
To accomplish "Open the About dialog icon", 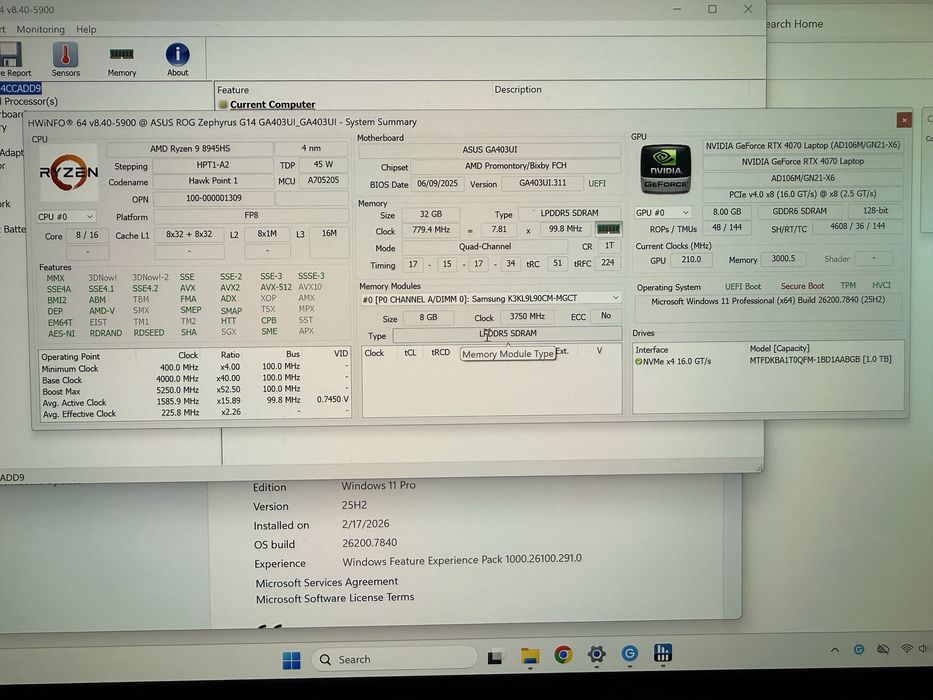I will coord(177,60).
